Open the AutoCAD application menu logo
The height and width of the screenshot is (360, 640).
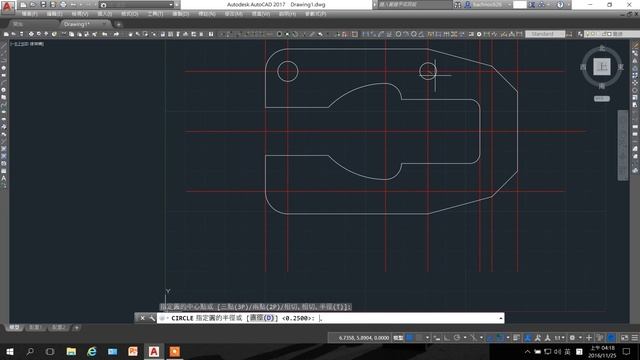[x=7, y=6]
